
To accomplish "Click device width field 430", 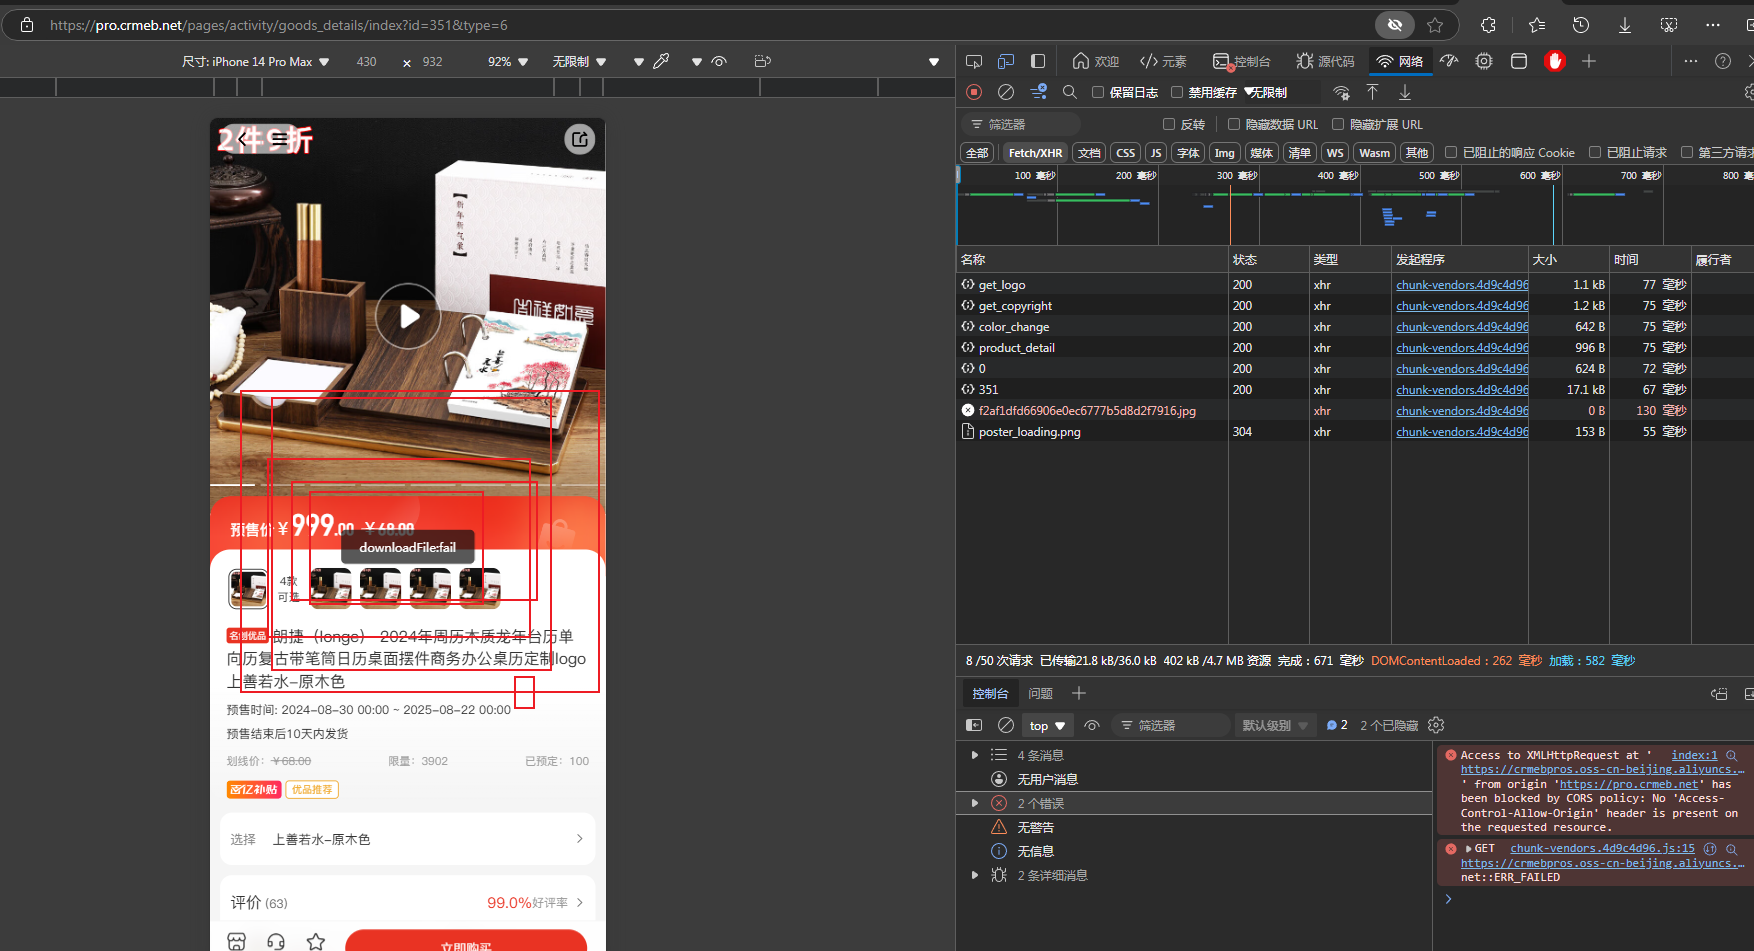I will [x=367, y=61].
